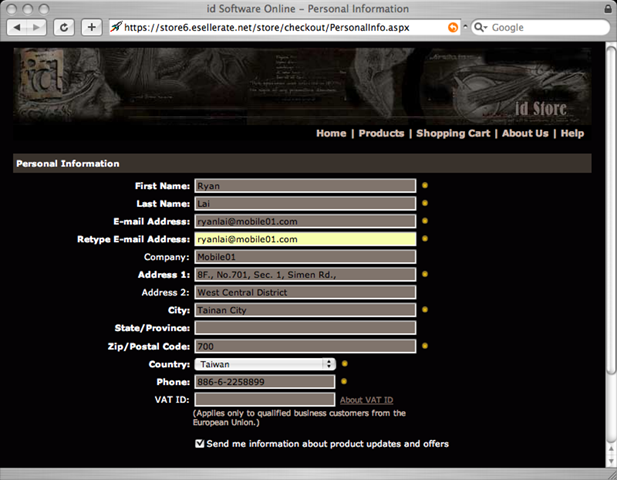This screenshot has width=617, height=480.
Task: Click the Last Name field containing Lai
Action: [305, 203]
